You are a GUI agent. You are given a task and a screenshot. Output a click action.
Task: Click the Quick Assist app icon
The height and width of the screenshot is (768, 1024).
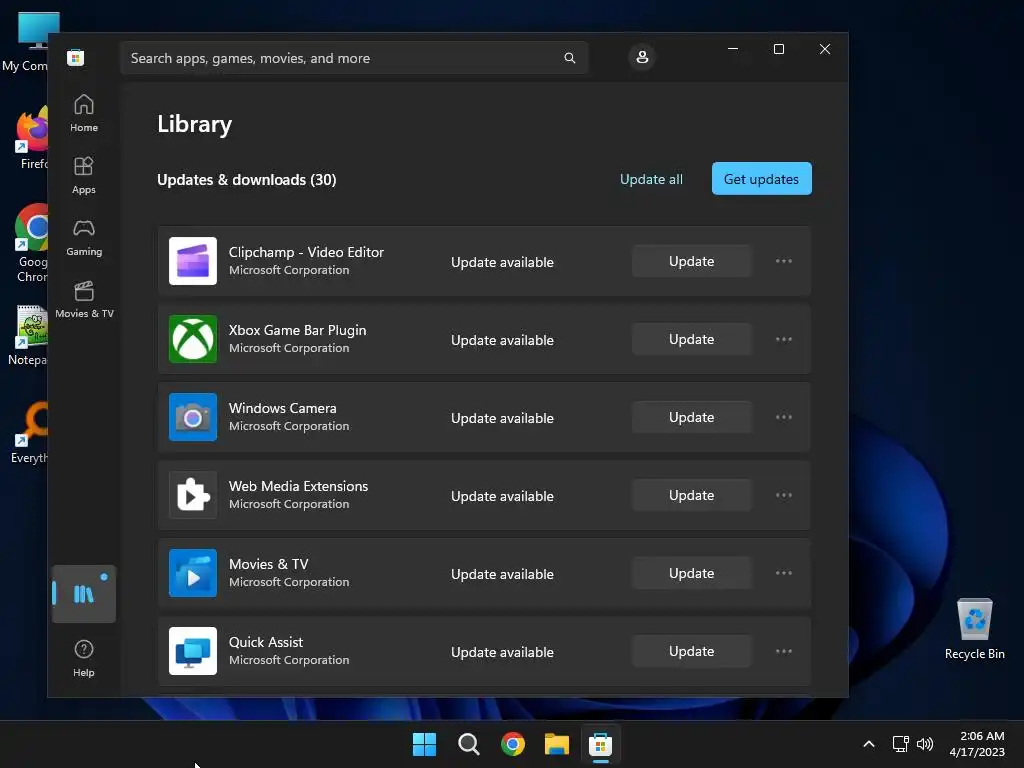tap(193, 651)
